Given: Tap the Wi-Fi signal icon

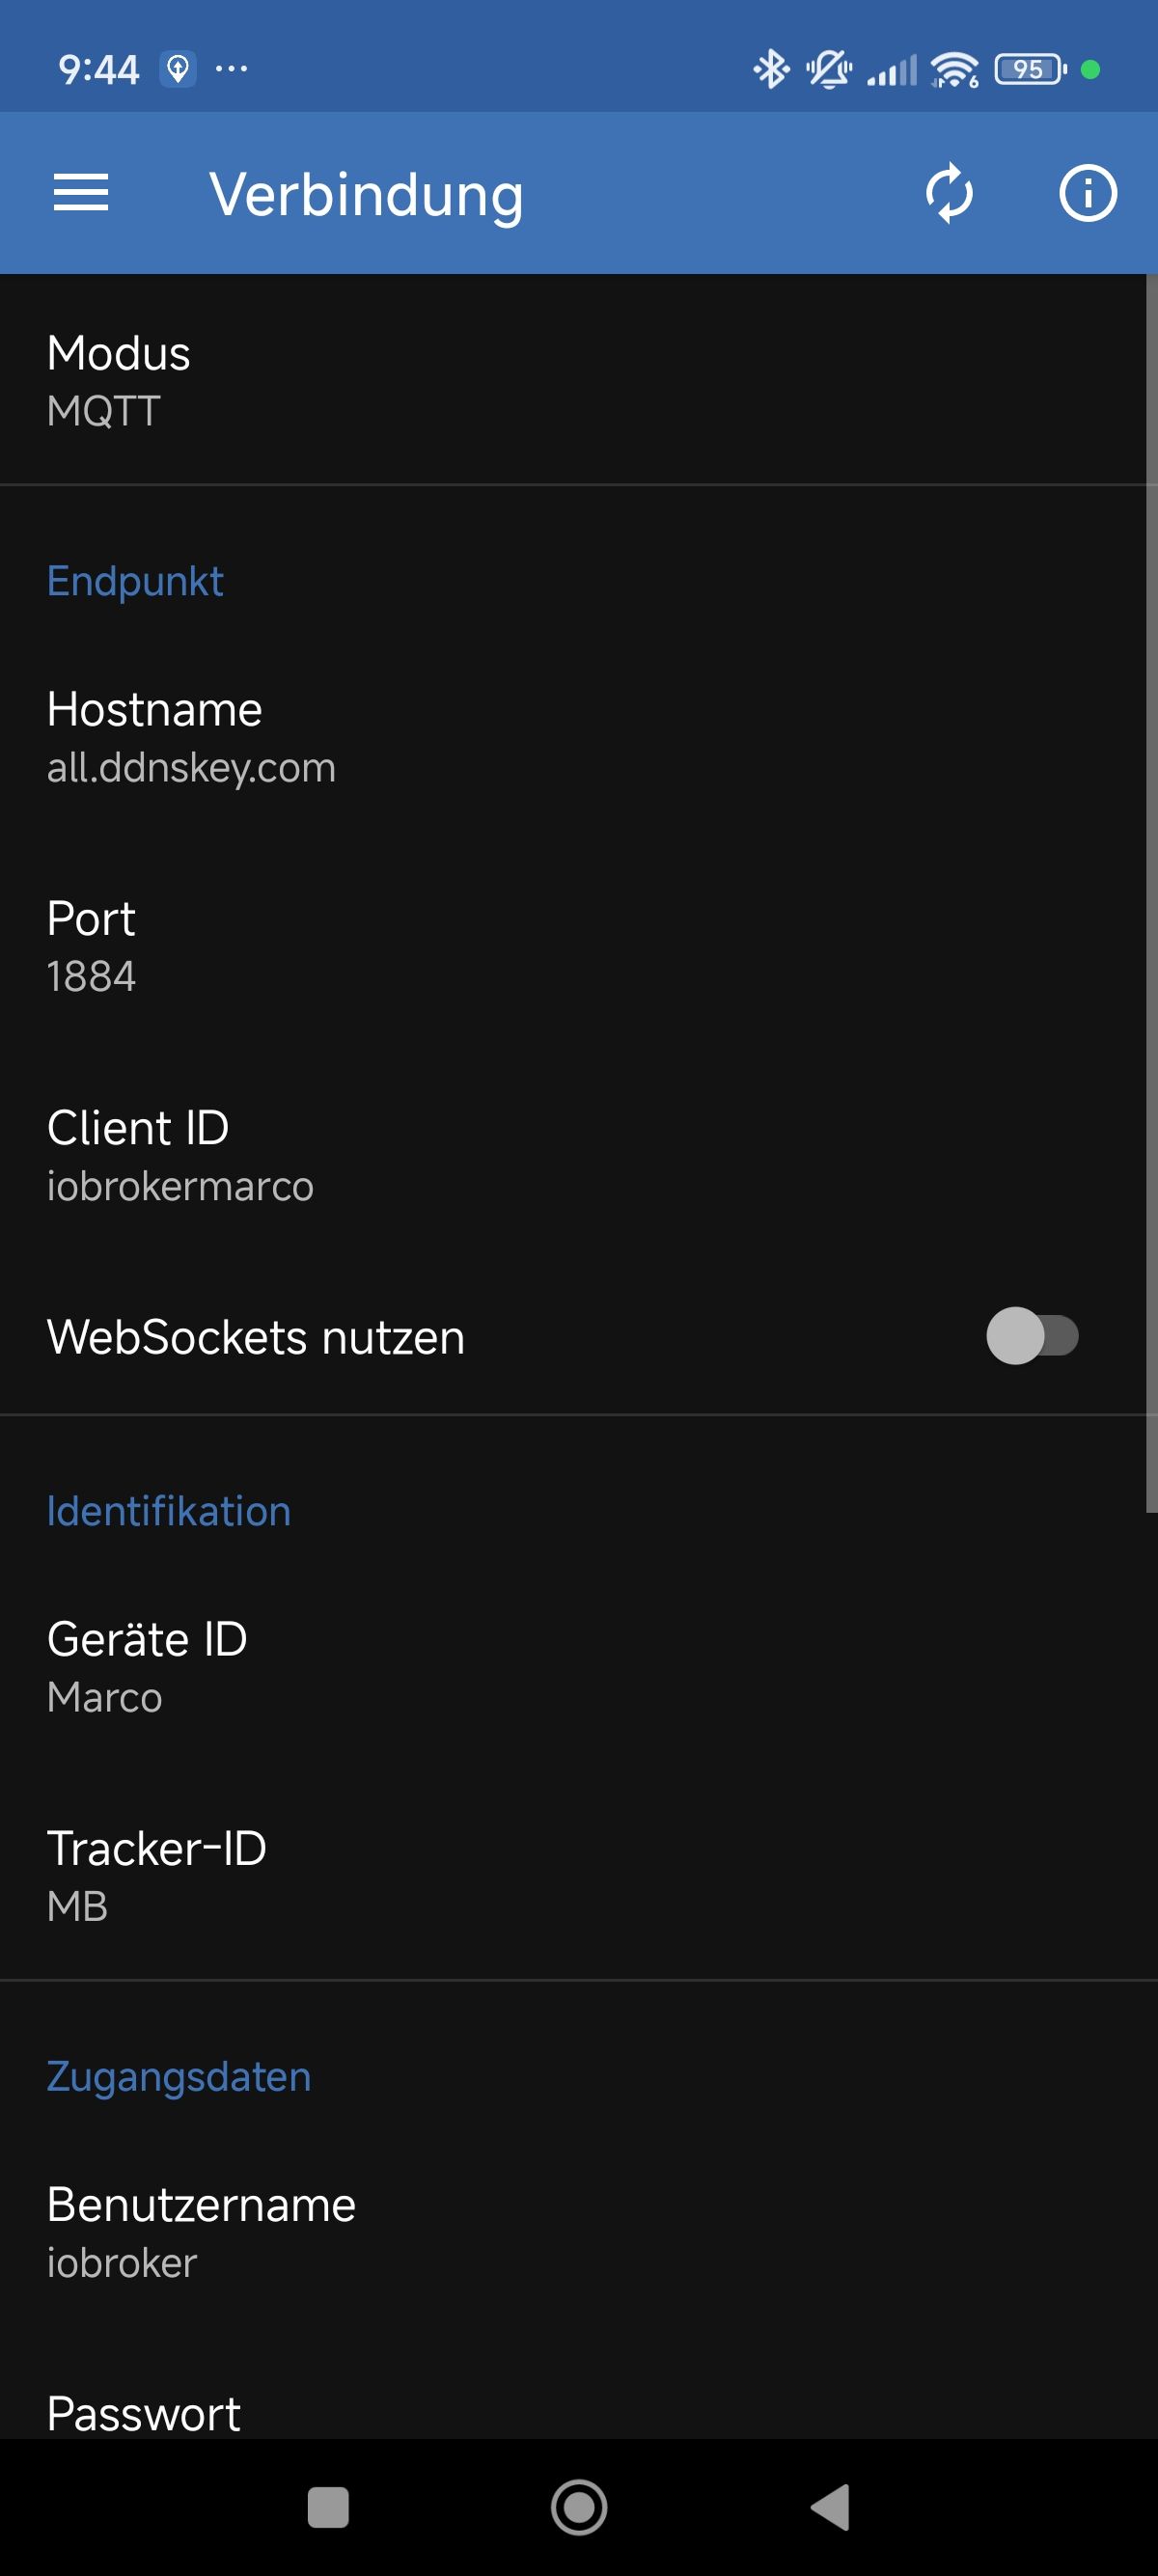Looking at the screenshot, I should [x=954, y=69].
